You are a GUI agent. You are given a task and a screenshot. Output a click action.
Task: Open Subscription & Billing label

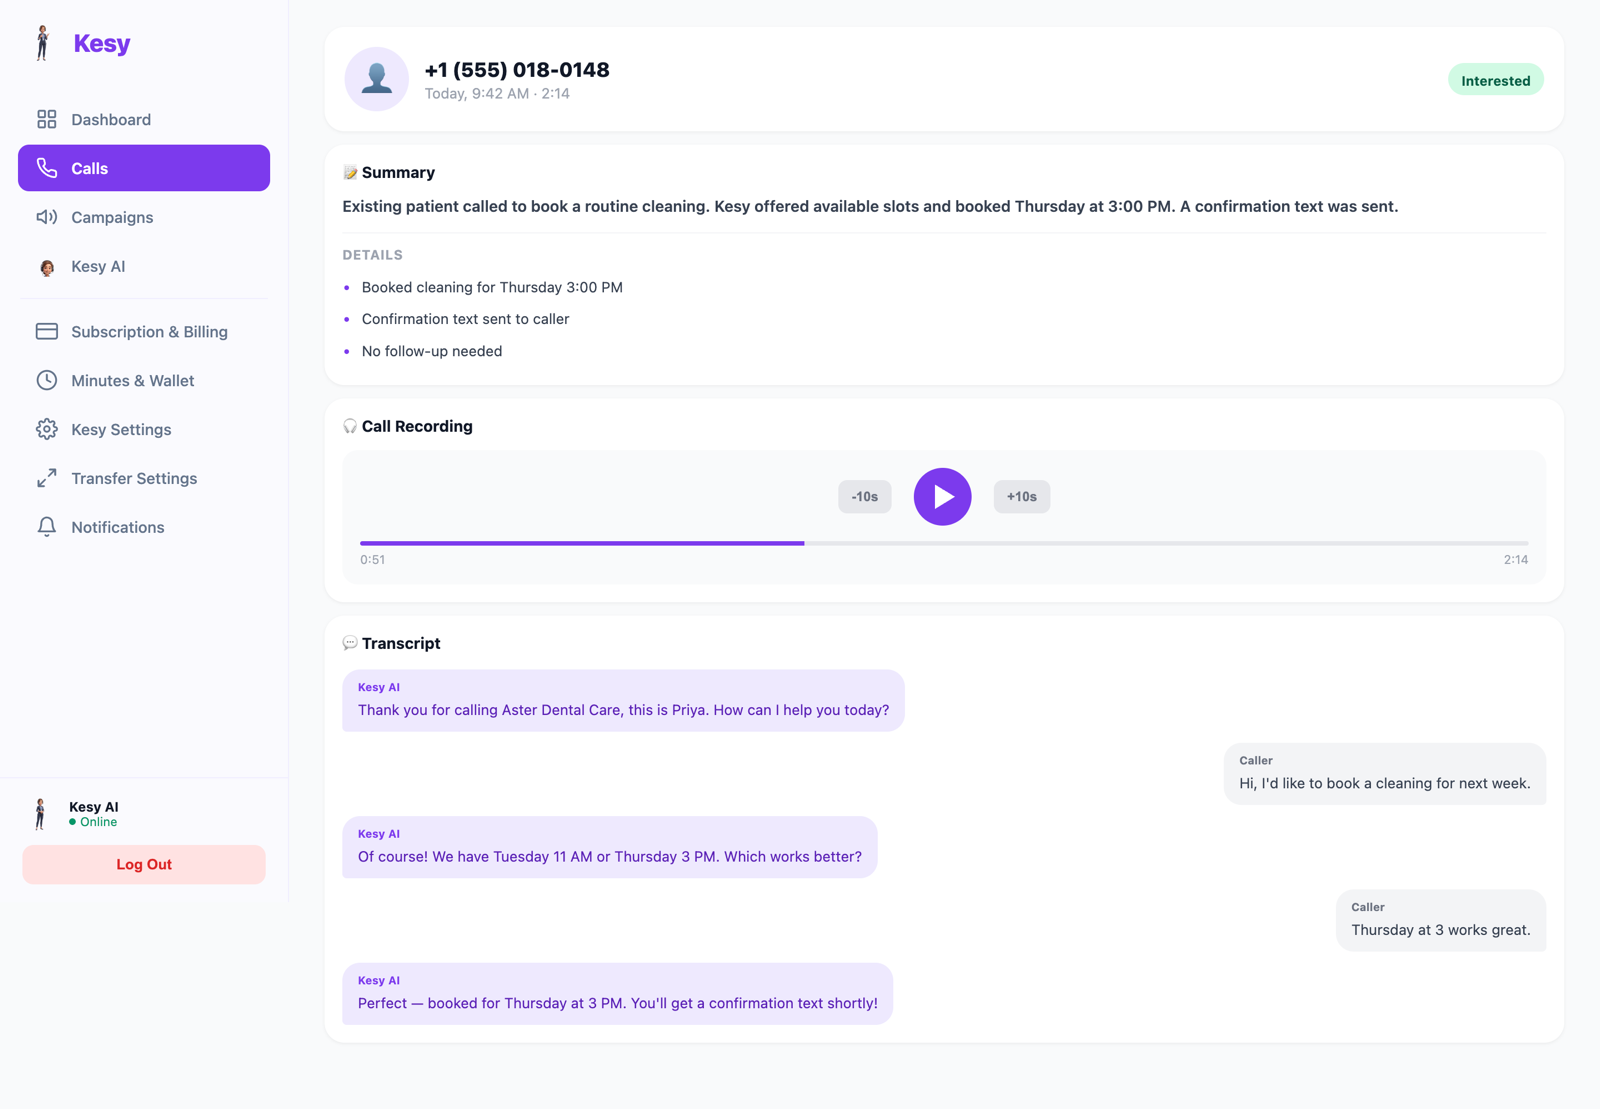pyautogui.click(x=149, y=331)
